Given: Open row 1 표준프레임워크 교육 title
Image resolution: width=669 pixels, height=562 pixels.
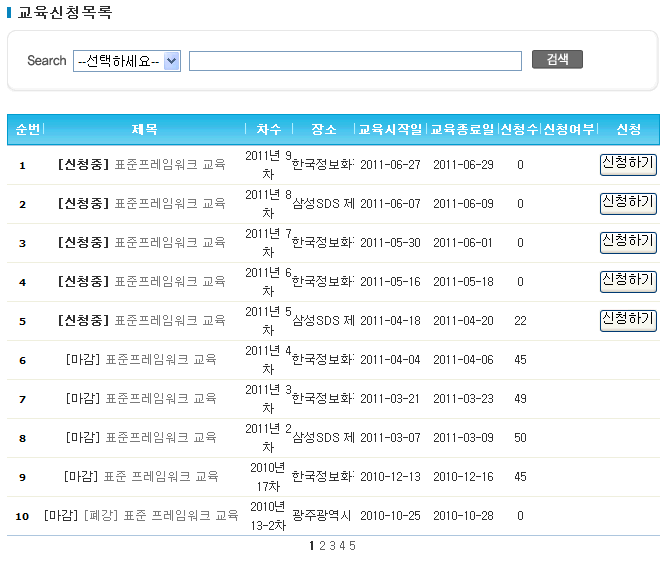Looking at the screenshot, I should point(142,165).
